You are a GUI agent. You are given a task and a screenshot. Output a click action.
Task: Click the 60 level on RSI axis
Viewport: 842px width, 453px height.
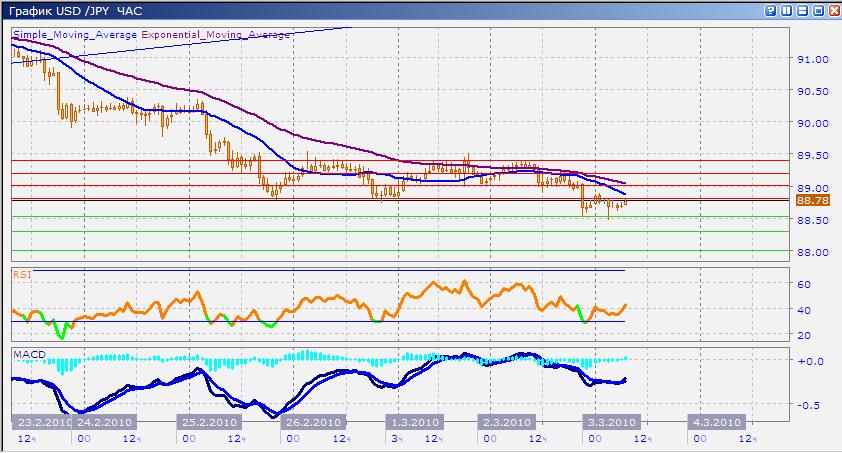[801, 285]
